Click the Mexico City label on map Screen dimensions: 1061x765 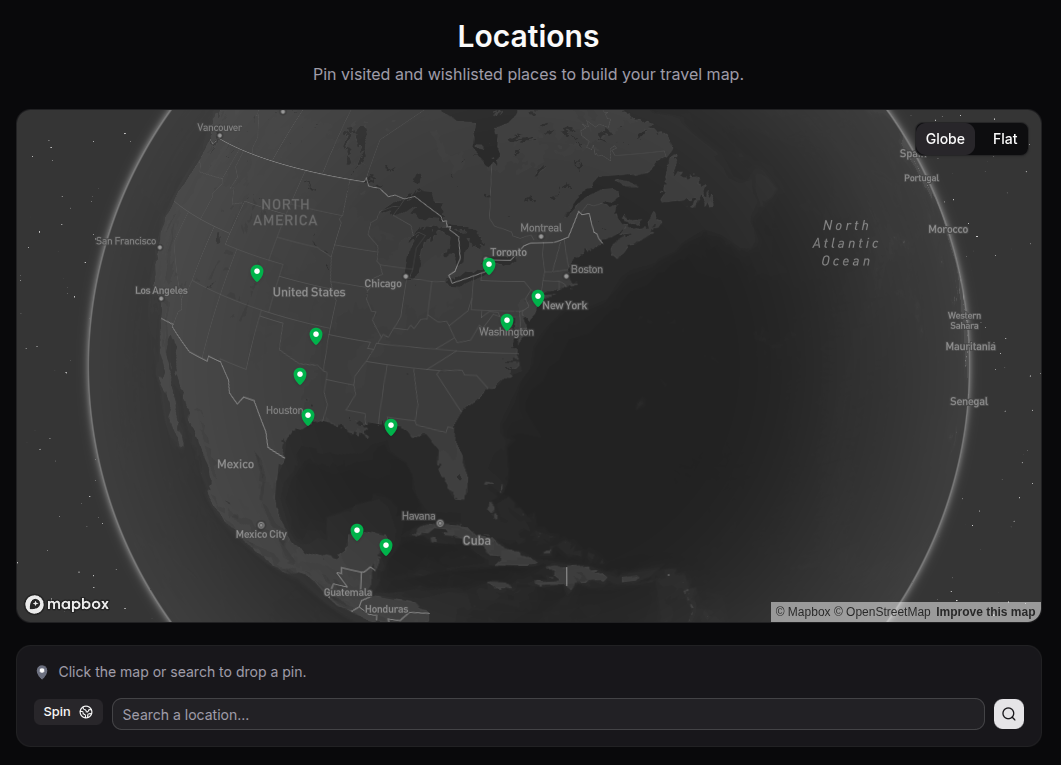tap(261, 534)
